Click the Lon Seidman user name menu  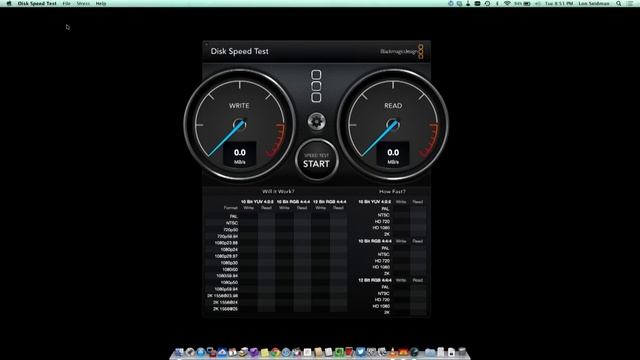(594, 3)
